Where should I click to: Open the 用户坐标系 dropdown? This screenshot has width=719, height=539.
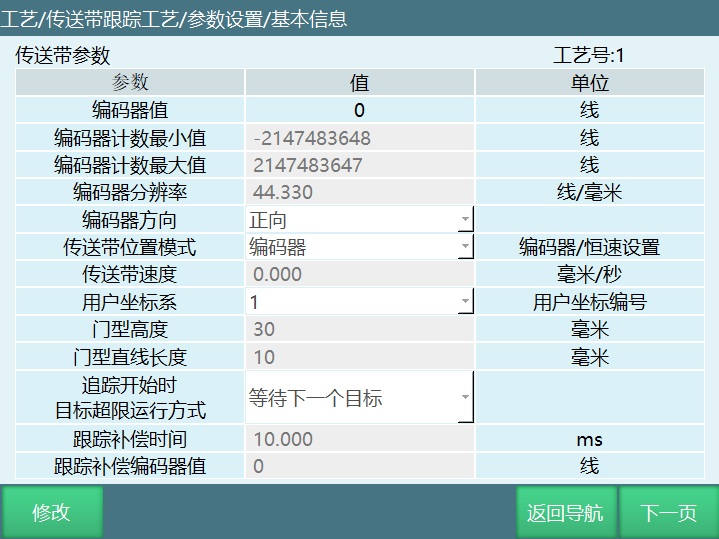359,302
